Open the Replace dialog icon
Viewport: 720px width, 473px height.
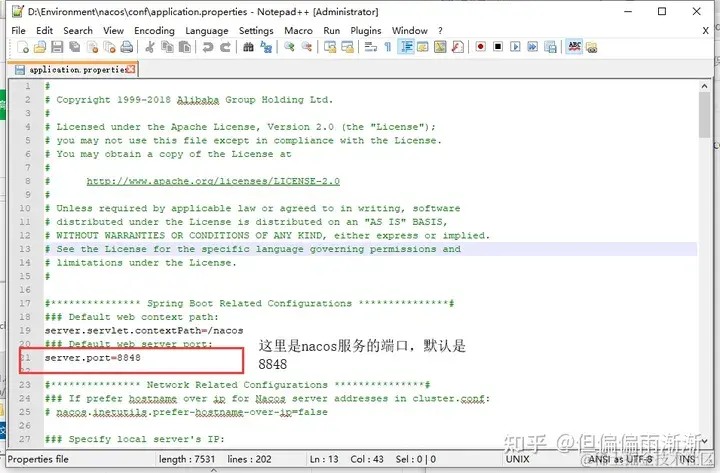pos(266,47)
